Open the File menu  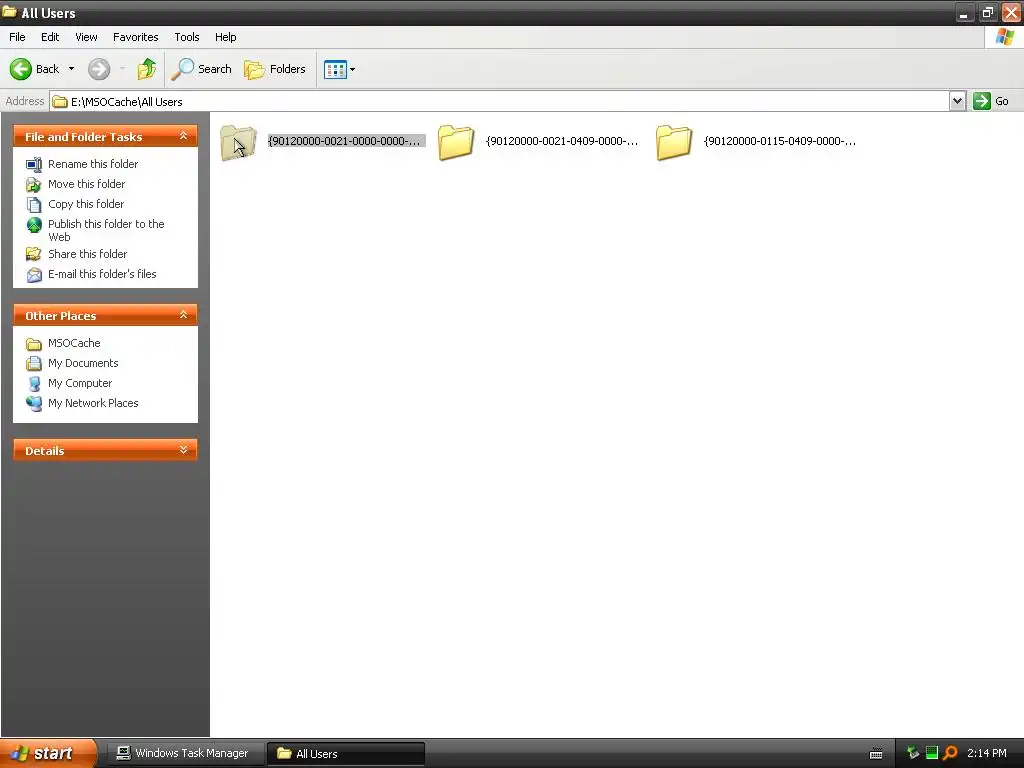[x=17, y=37]
